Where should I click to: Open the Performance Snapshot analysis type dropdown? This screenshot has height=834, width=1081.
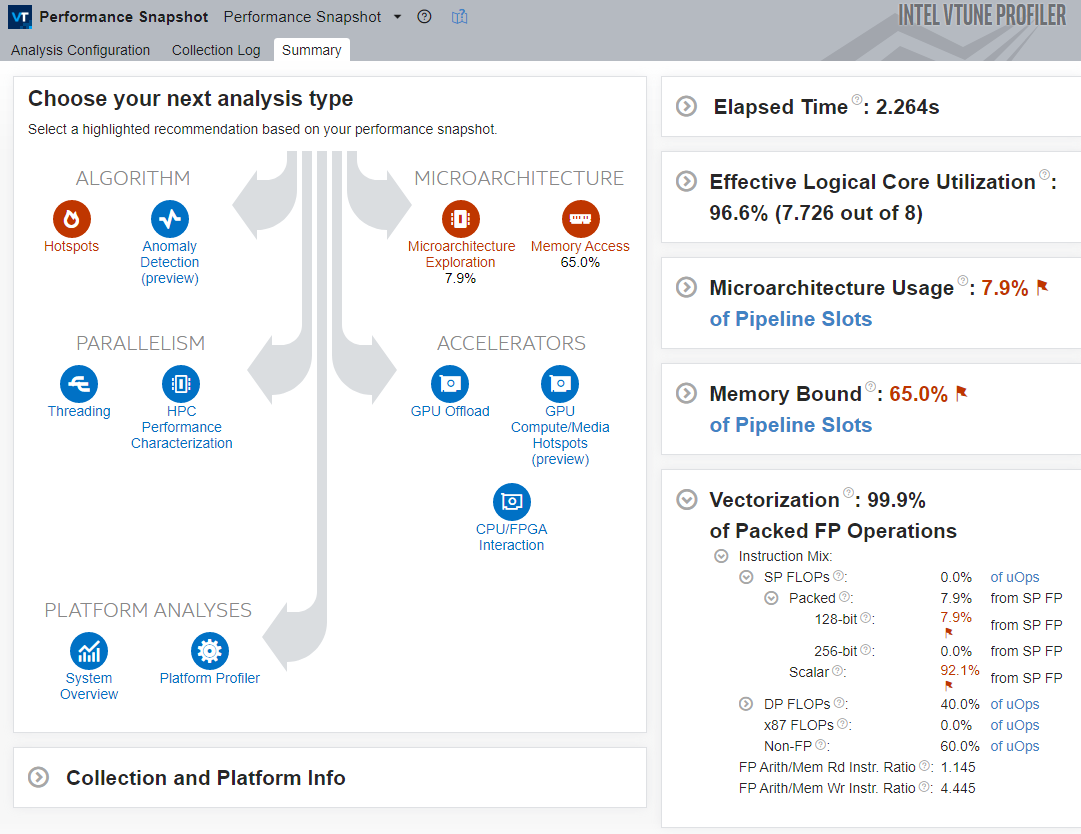[x=398, y=17]
